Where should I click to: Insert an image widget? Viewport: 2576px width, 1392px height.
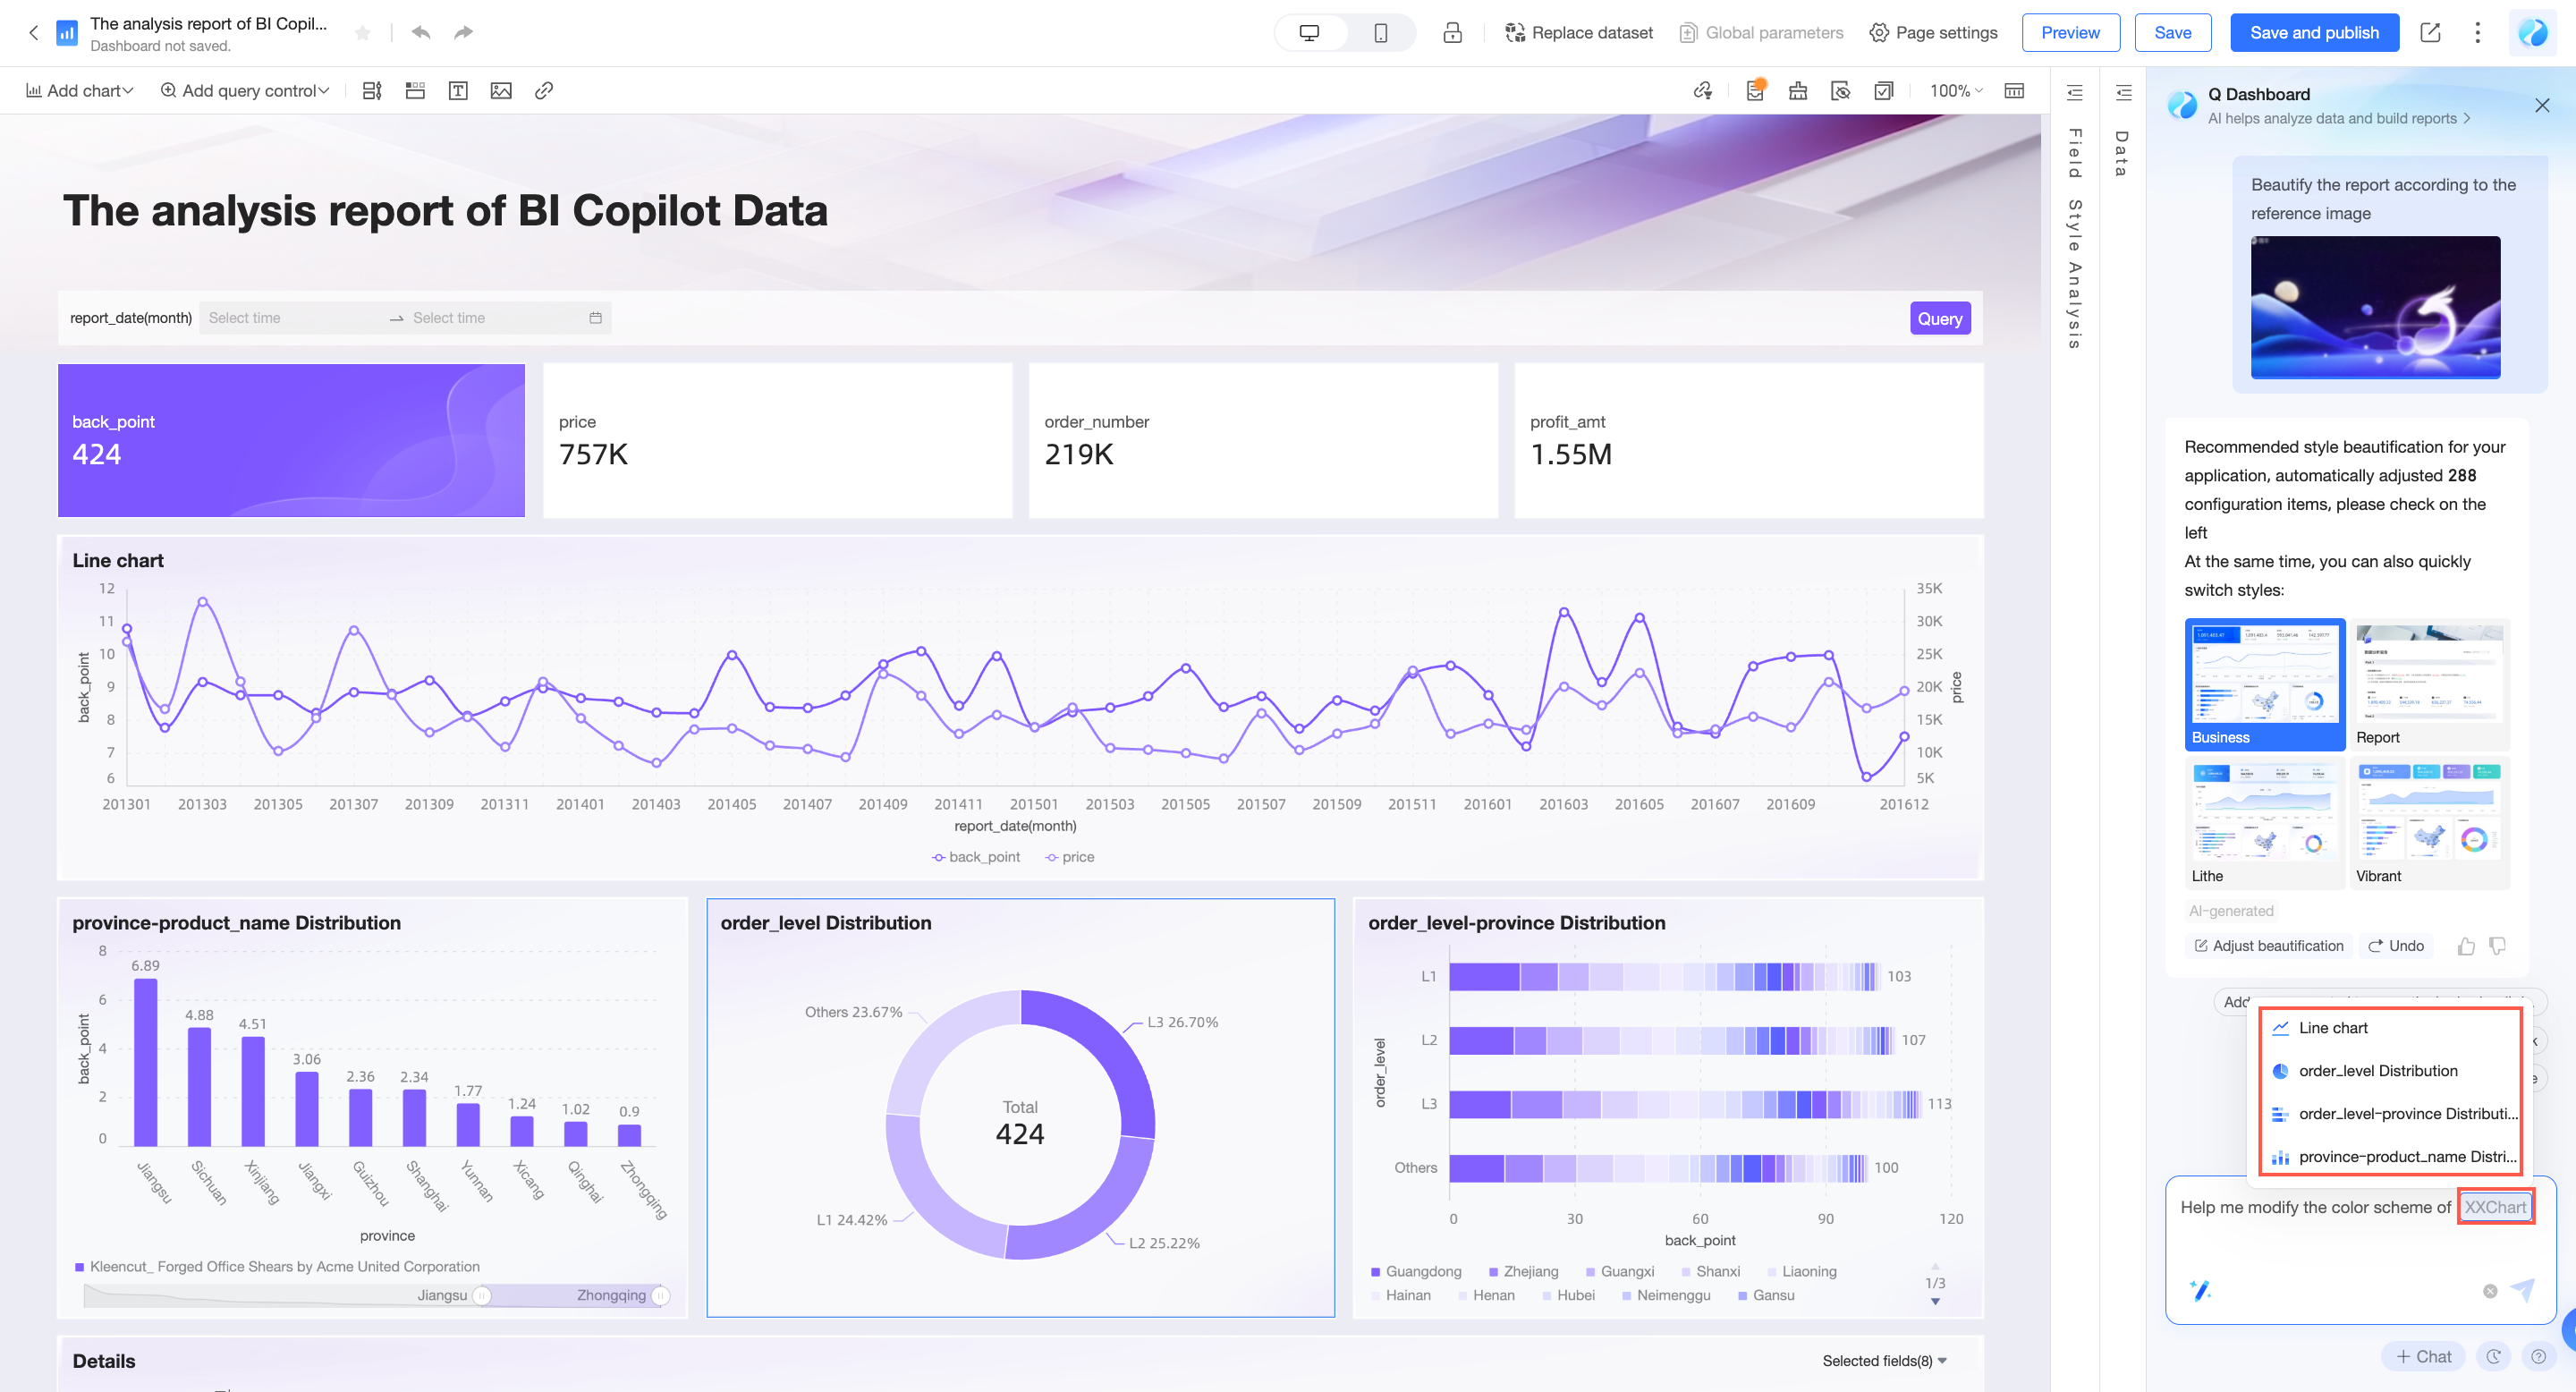pos(501,91)
